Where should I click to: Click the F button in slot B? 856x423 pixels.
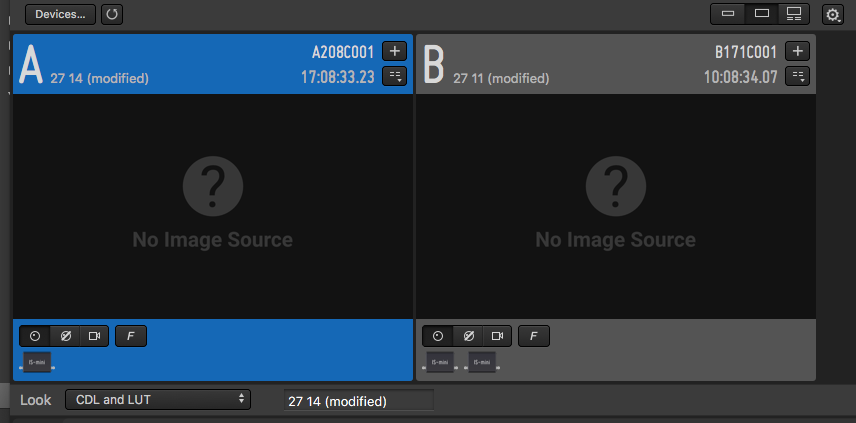(x=534, y=336)
